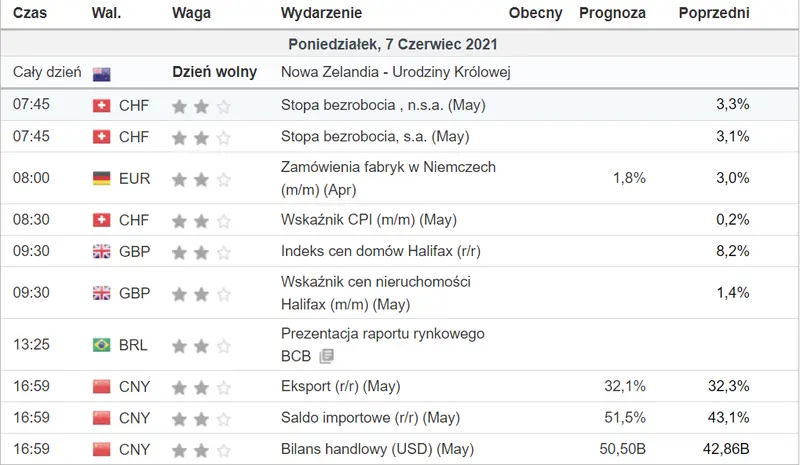Click Swiss flag in Wskaźnik CPI row

click(x=102, y=220)
